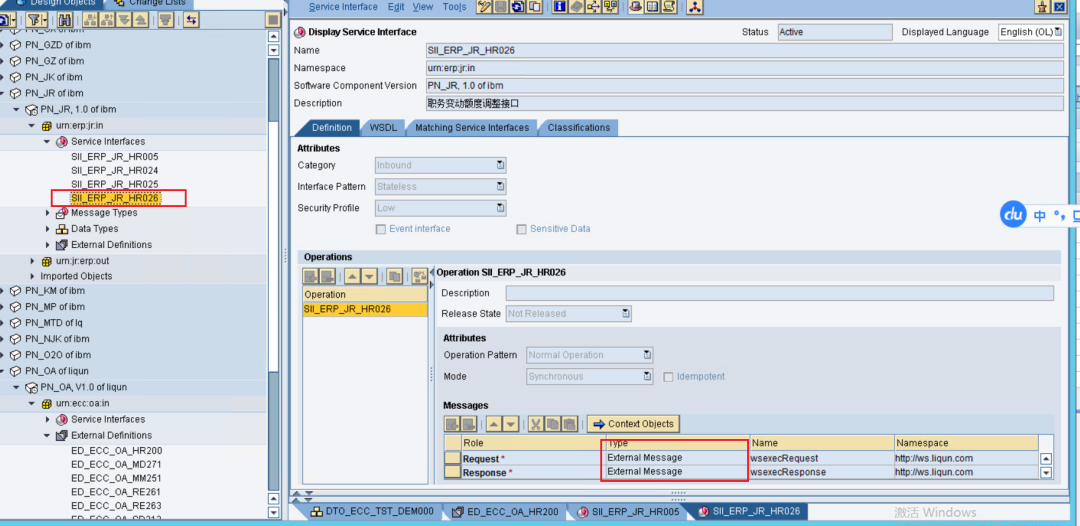Screen dimensions: 1080x526
Task: Click the paste icon in Messages toolbar
Action: point(569,423)
